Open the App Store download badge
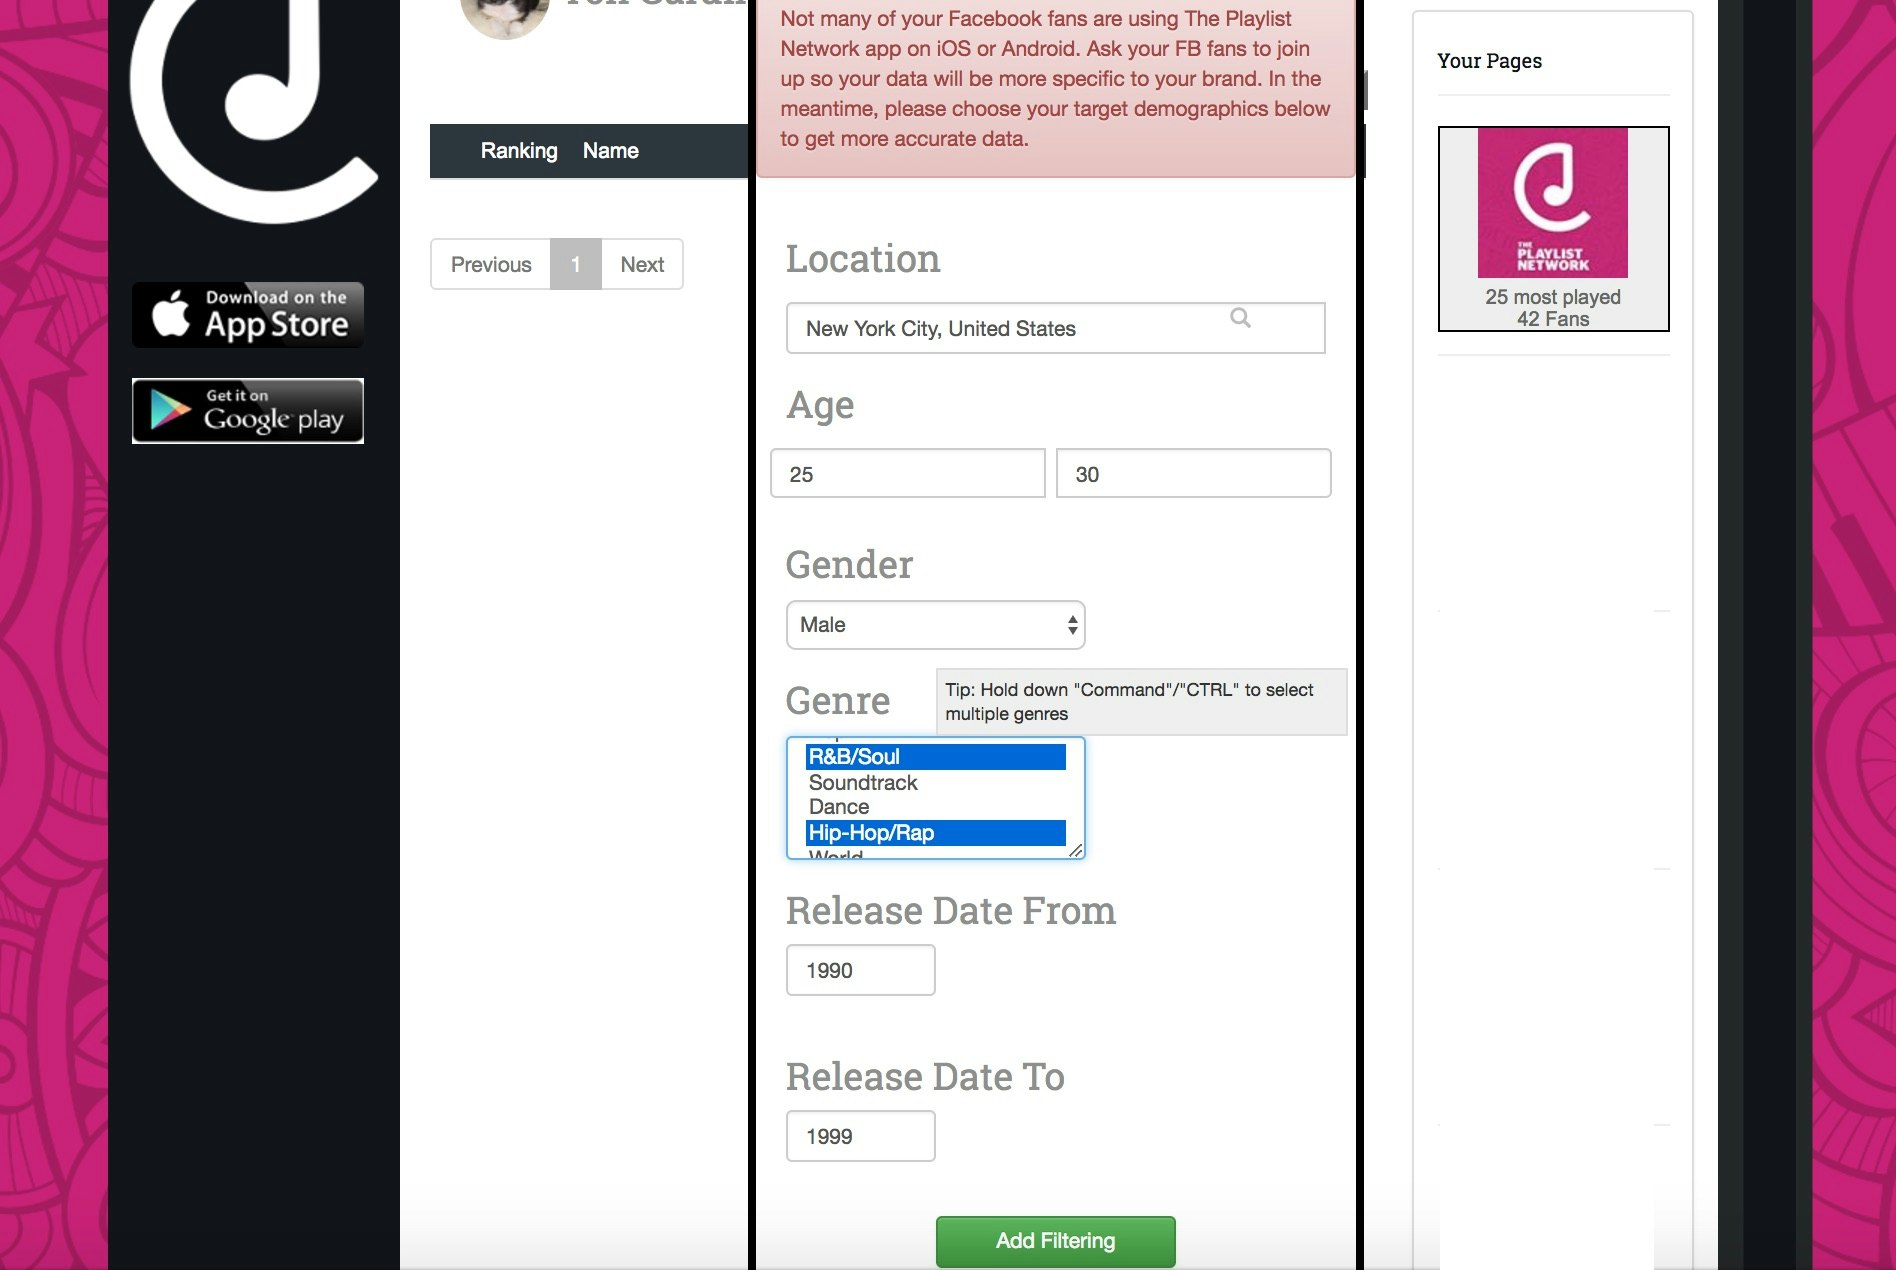Image resolution: width=1896 pixels, height=1270 pixels. (246, 314)
